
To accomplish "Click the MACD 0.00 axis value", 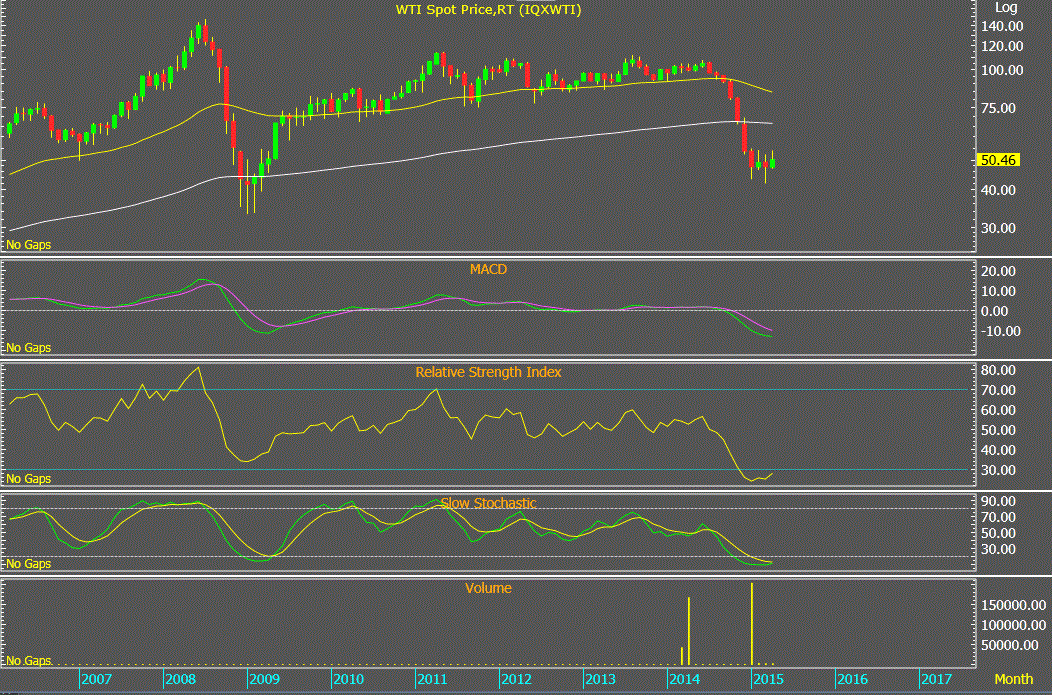I will coord(995,311).
